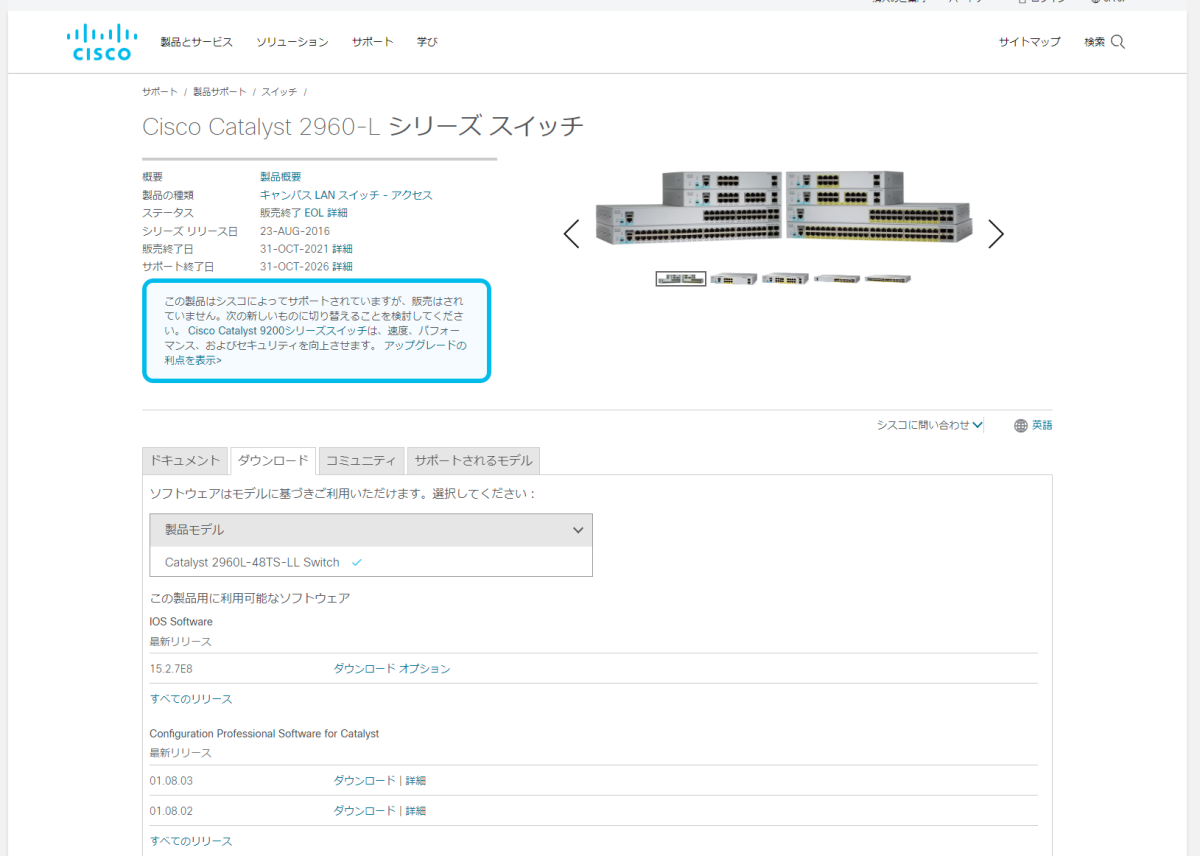
Task: Click the 製品サポート breadcrumb link
Action: click(219, 92)
